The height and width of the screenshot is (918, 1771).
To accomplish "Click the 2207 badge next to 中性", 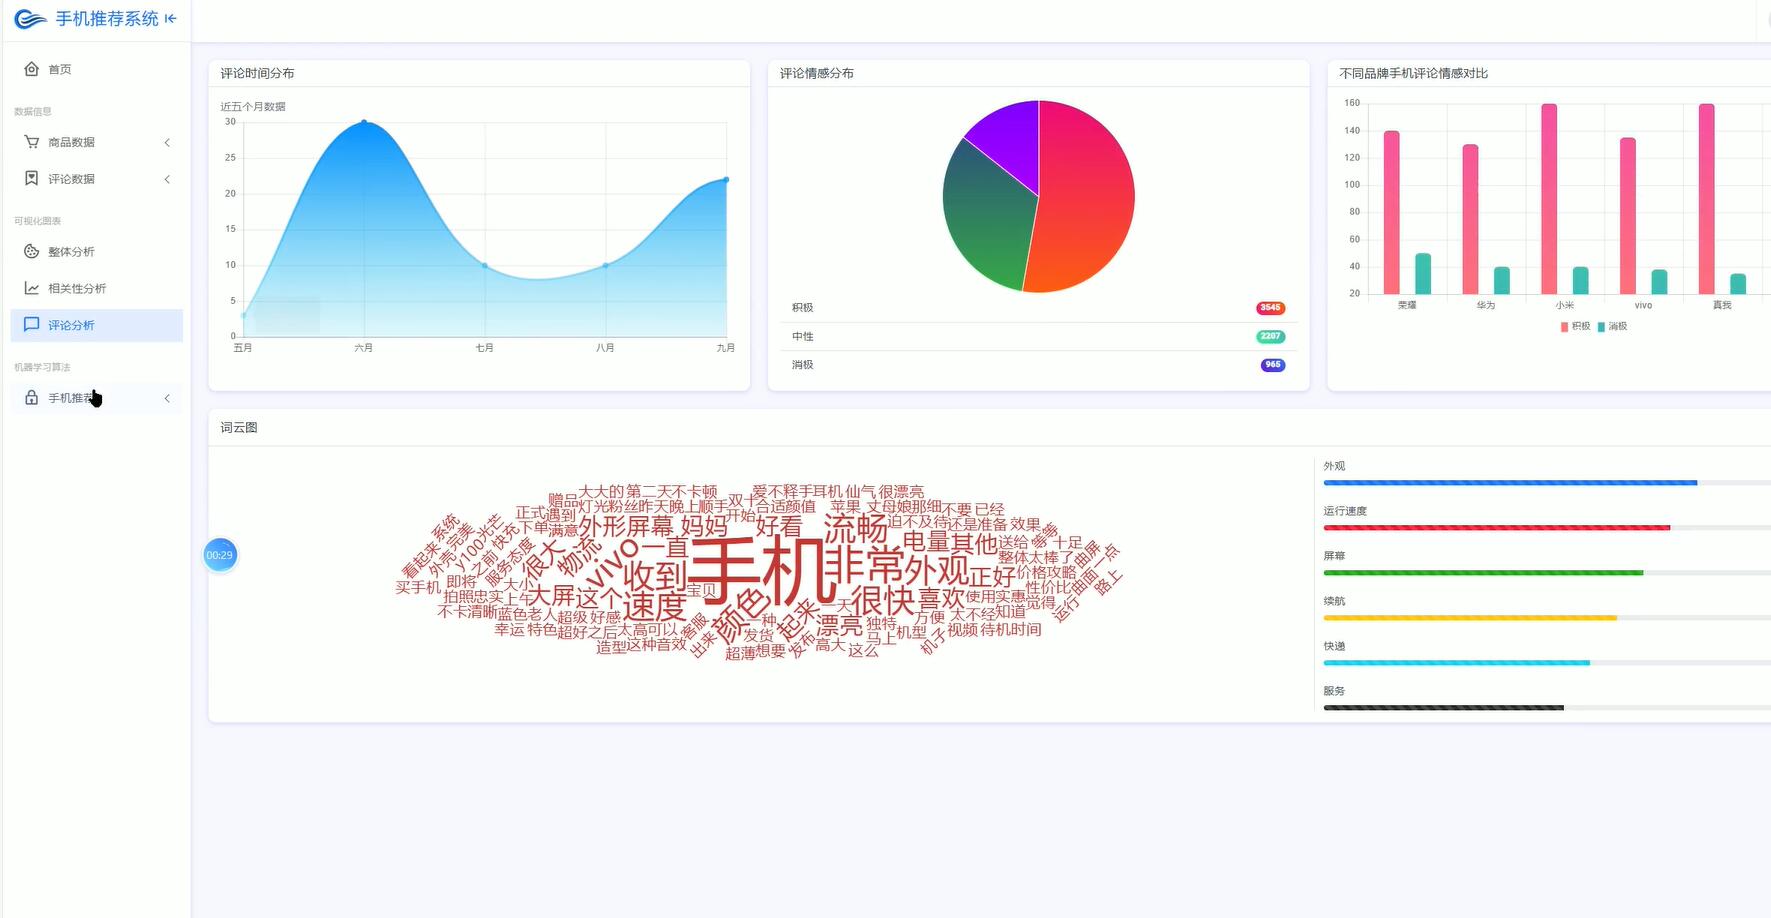I will (x=1269, y=336).
